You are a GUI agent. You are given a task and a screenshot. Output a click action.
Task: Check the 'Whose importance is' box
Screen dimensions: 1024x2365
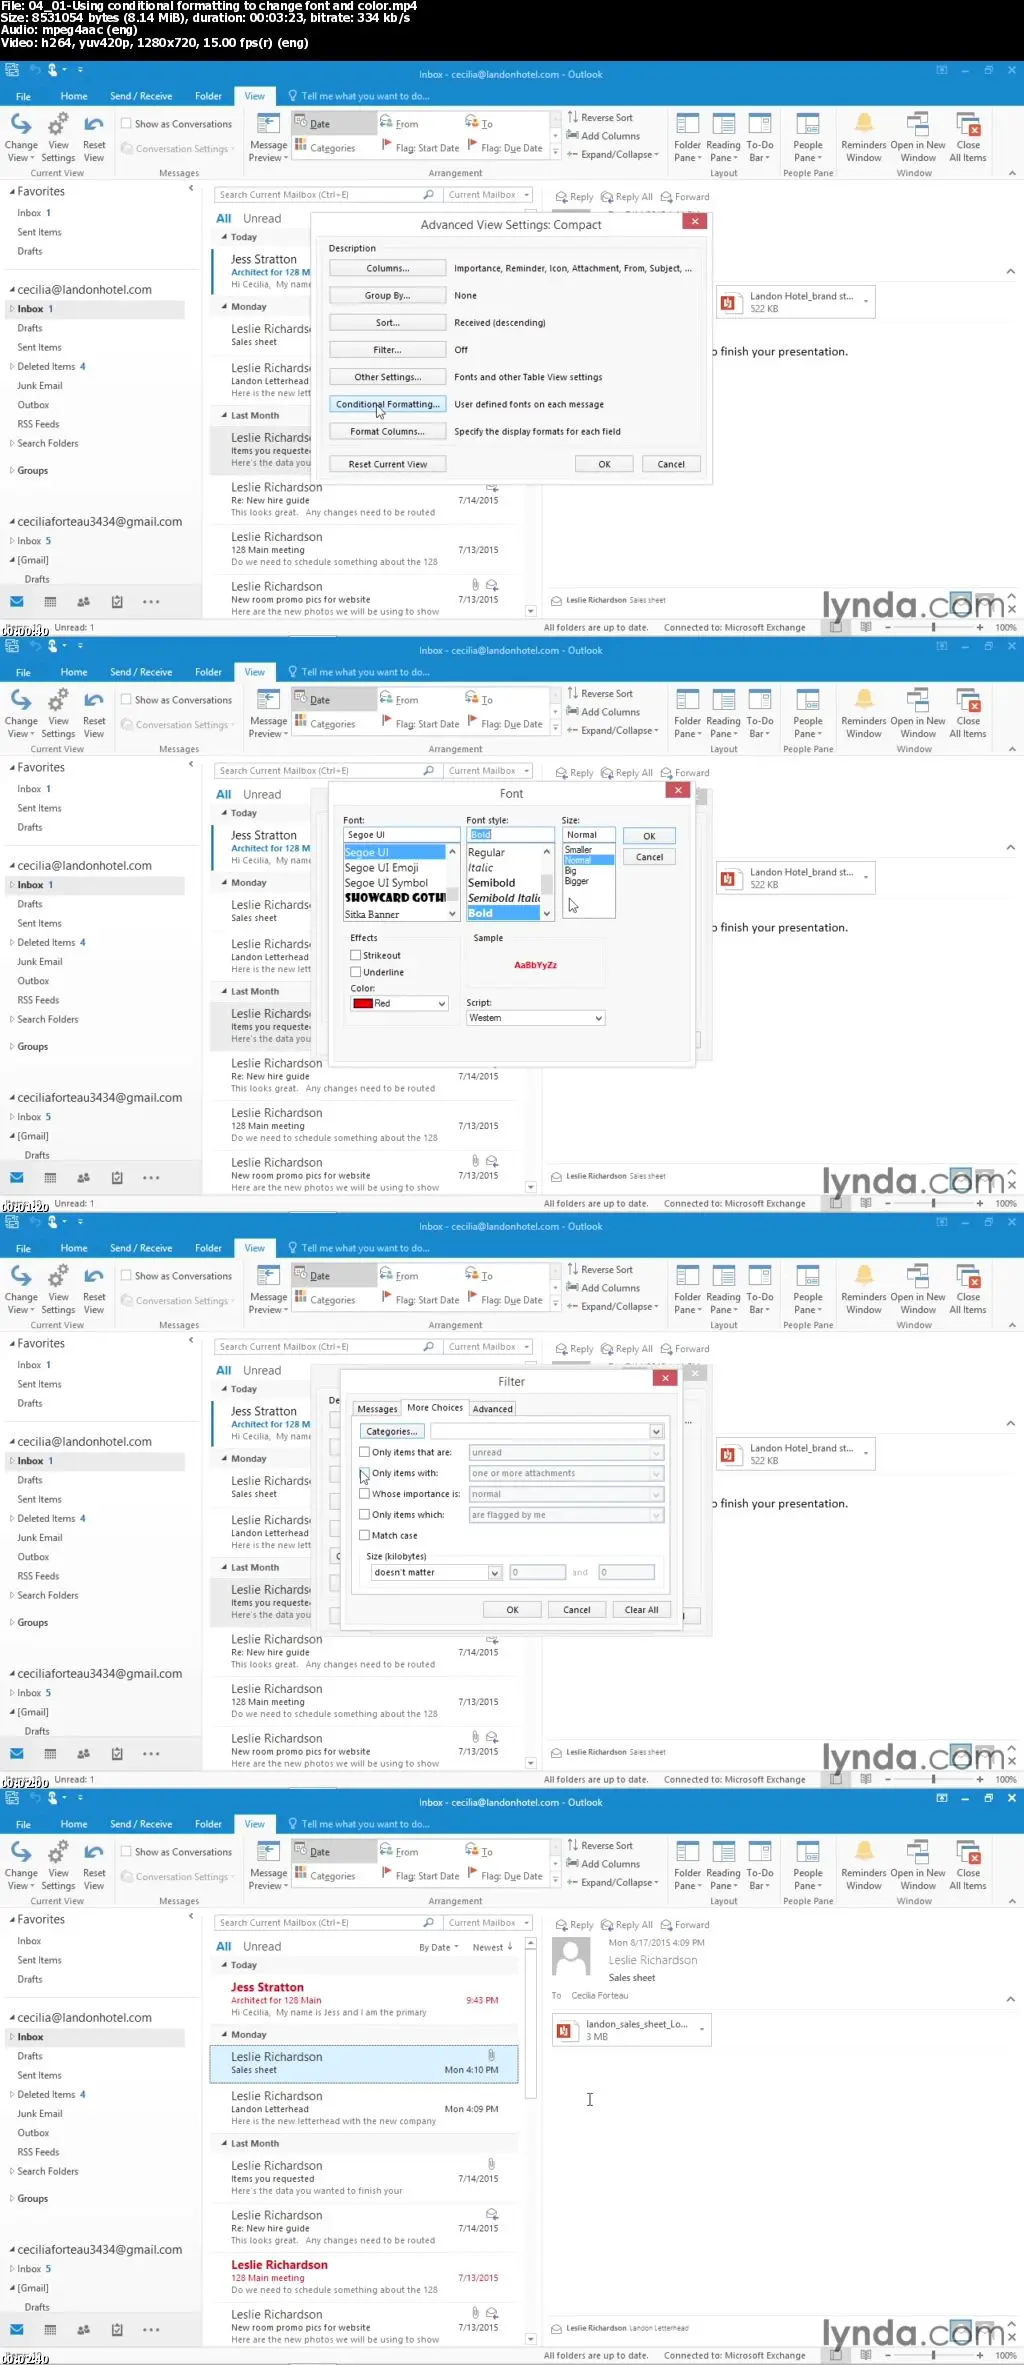pos(364,1494)
